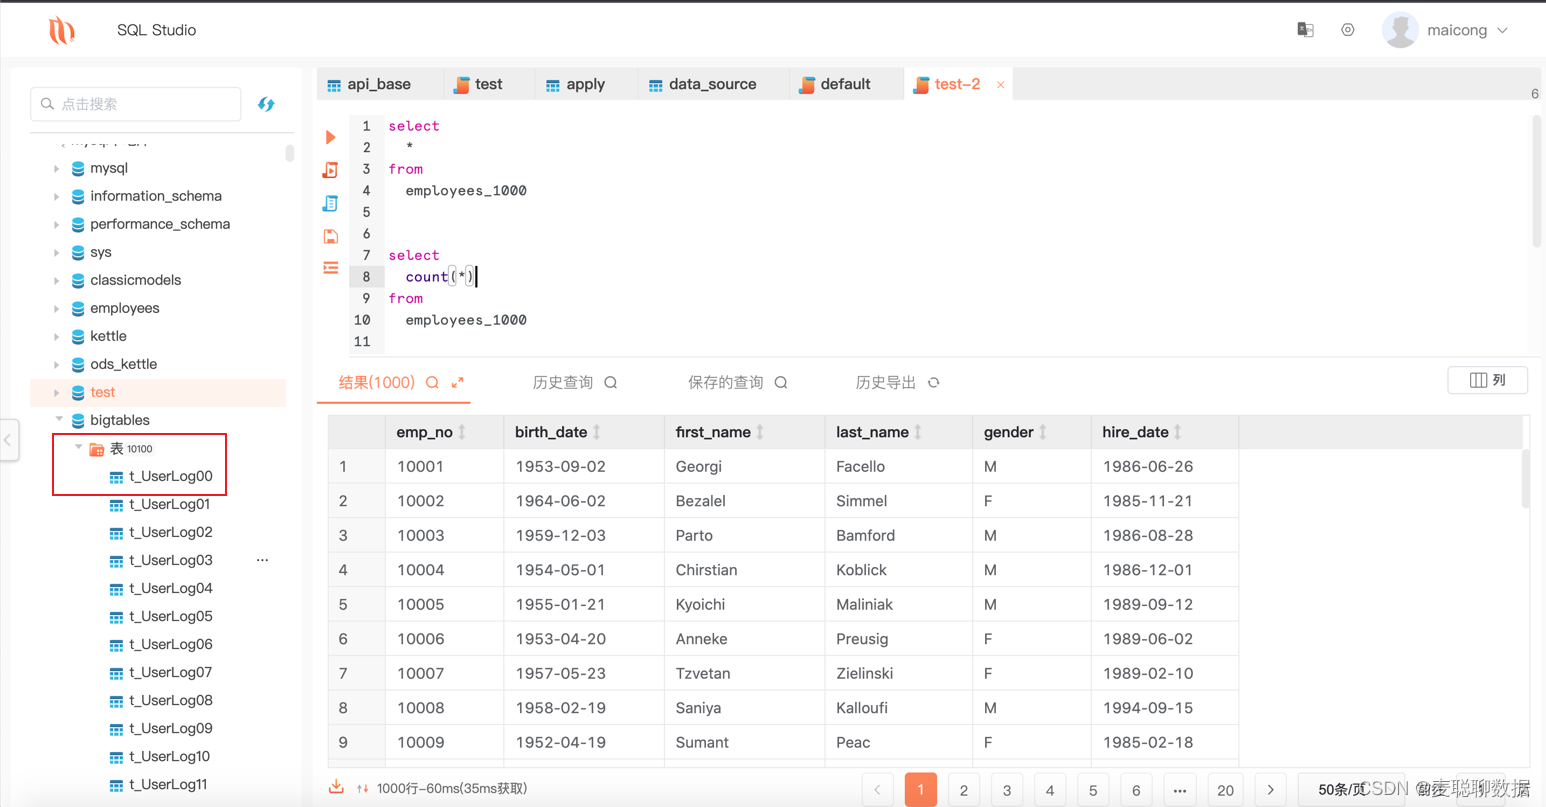Search results via magnifier beside 结果(1000)
1546x807 pixels.
pyautogui.click(x=432, y=383)
